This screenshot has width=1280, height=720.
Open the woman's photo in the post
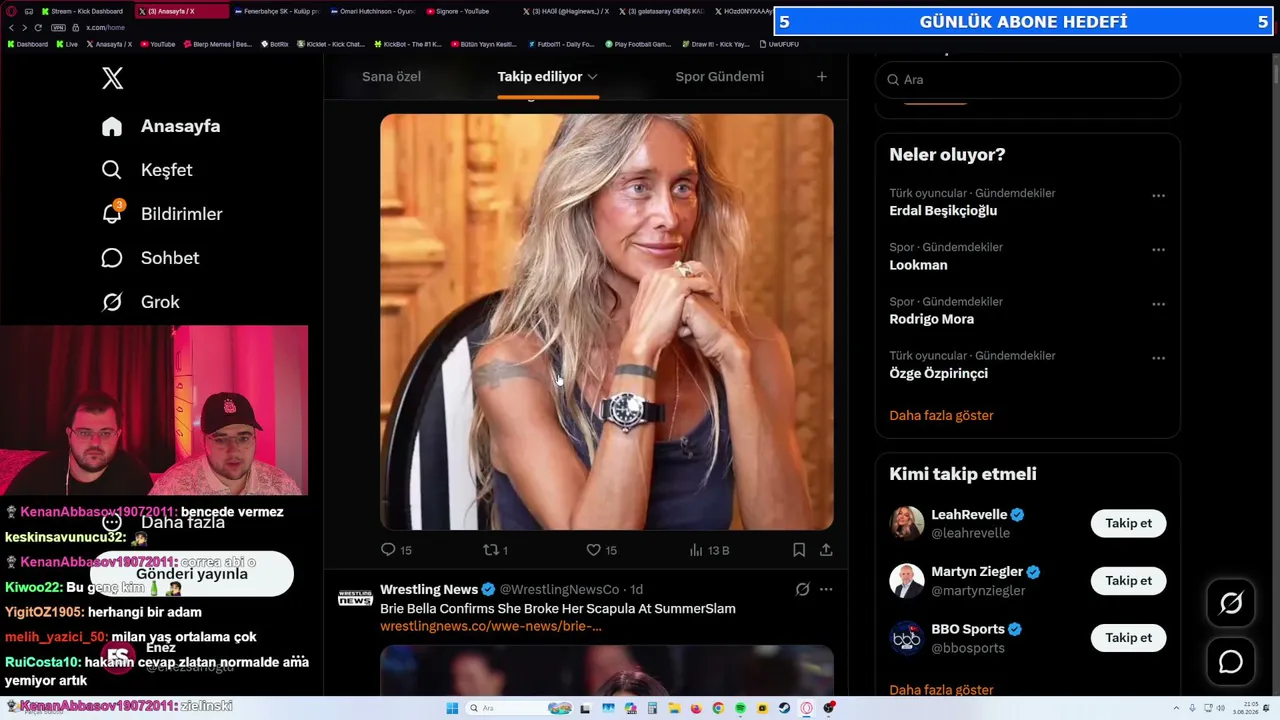[x=607, y=322]
